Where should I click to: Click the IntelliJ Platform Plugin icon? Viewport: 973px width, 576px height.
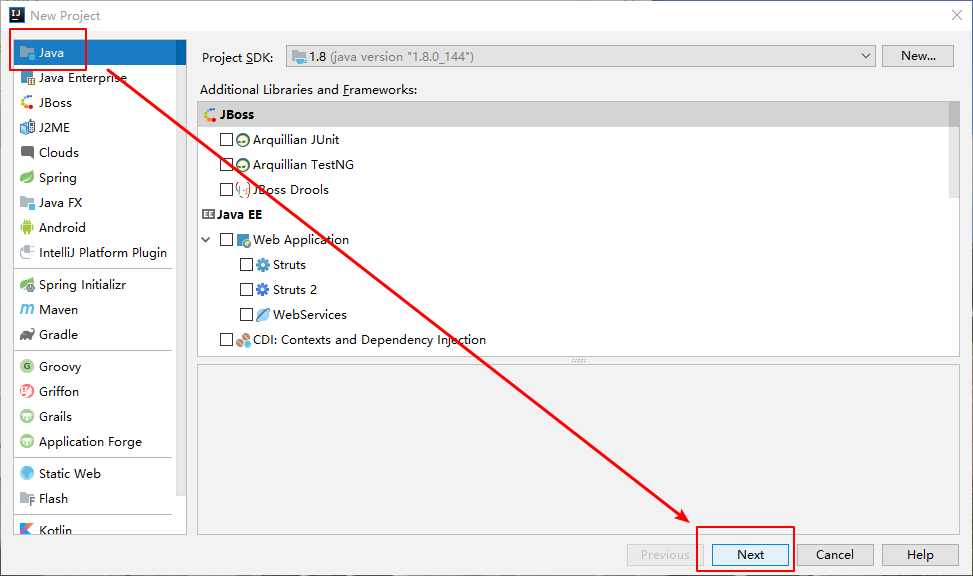[27, 252]
